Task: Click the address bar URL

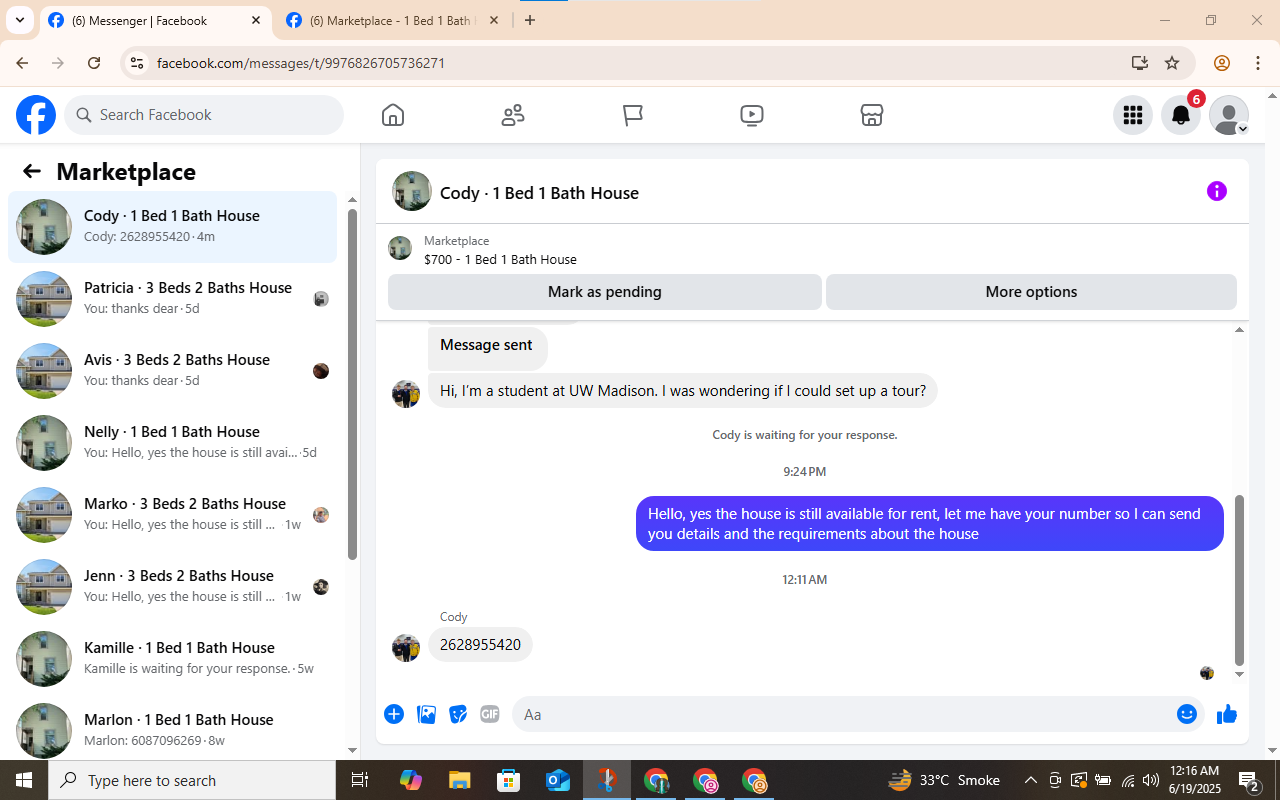Action: [301, 63]
